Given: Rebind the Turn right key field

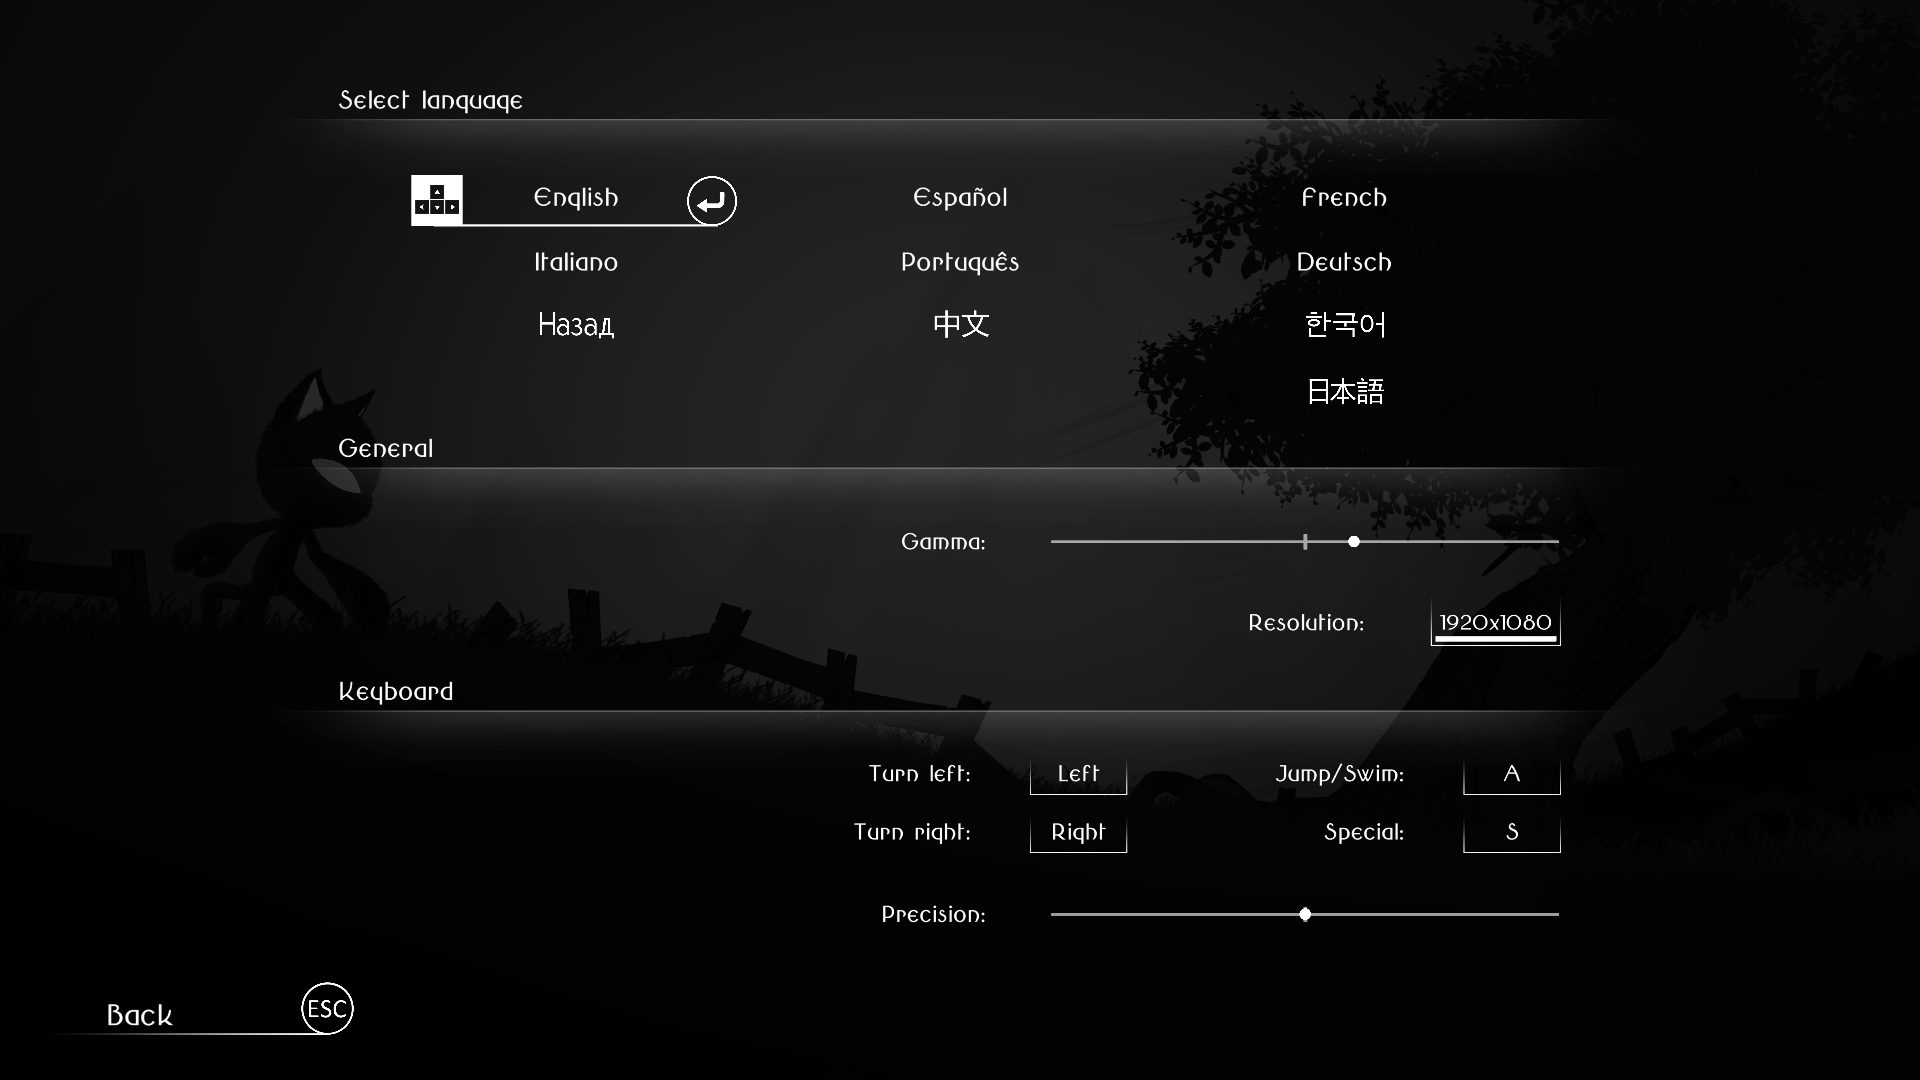Looking at the screenshot, I should click(x=1078, y=831).
